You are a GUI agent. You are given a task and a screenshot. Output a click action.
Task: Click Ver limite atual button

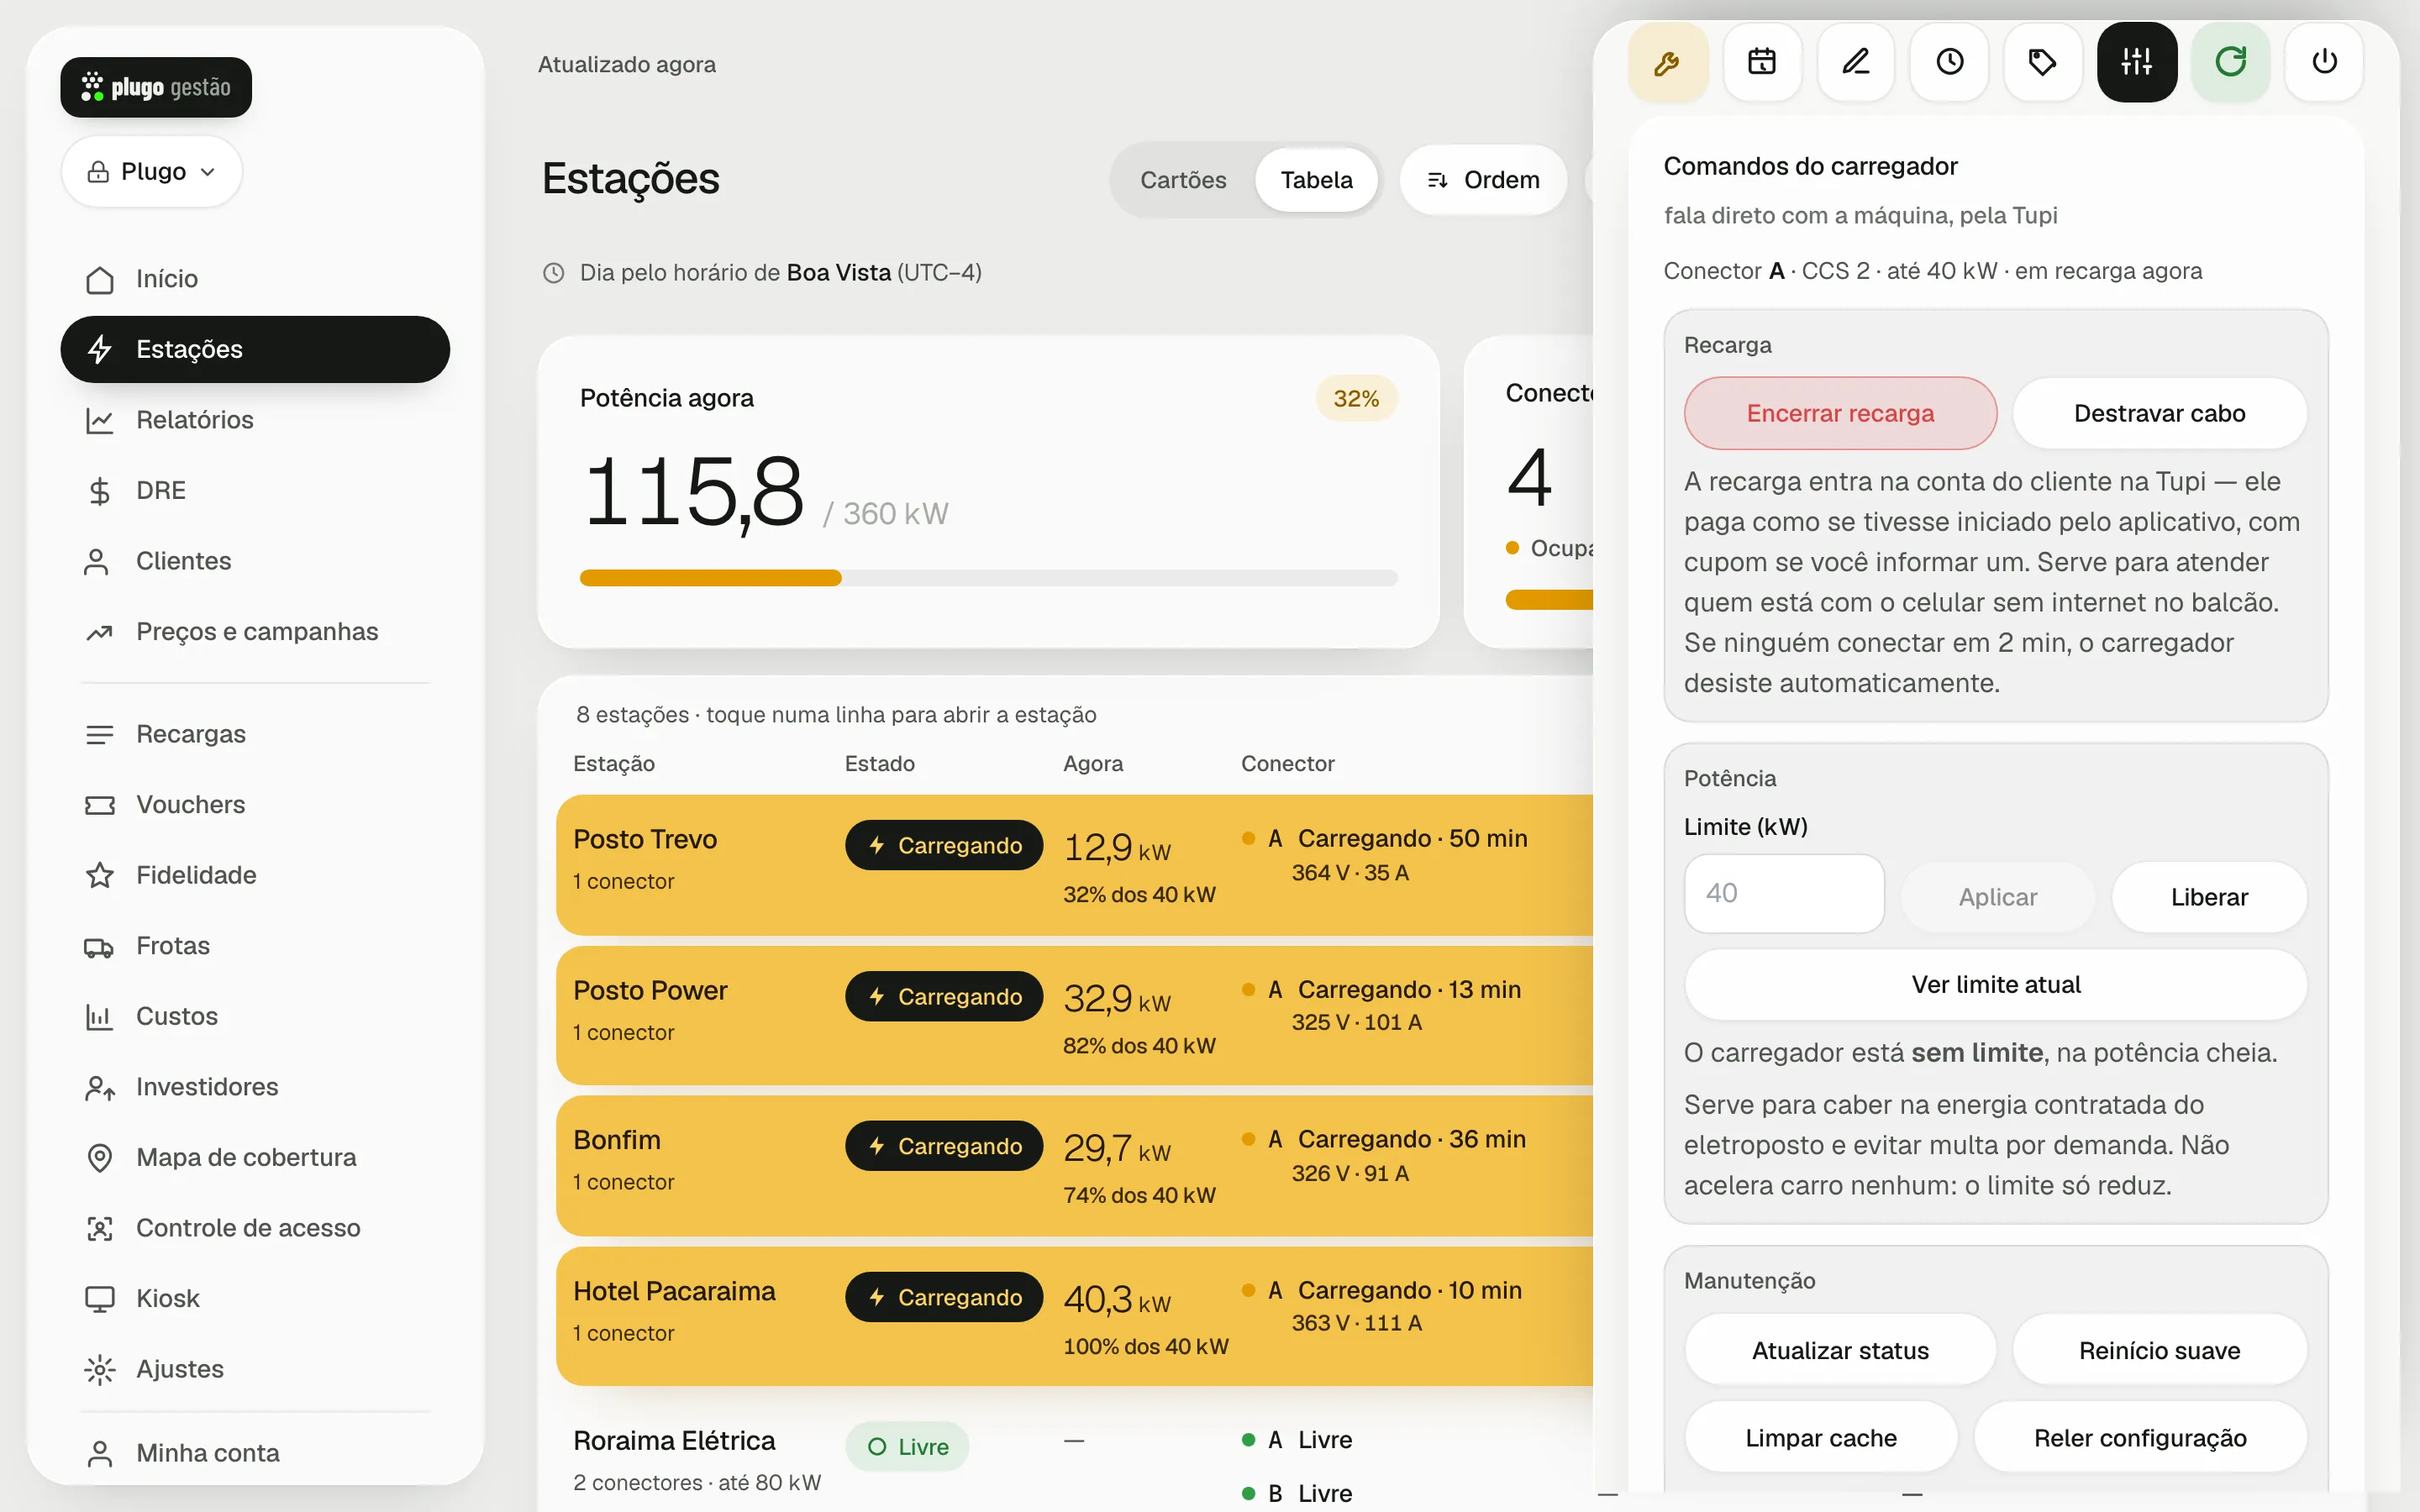(x=1996, y=985)
